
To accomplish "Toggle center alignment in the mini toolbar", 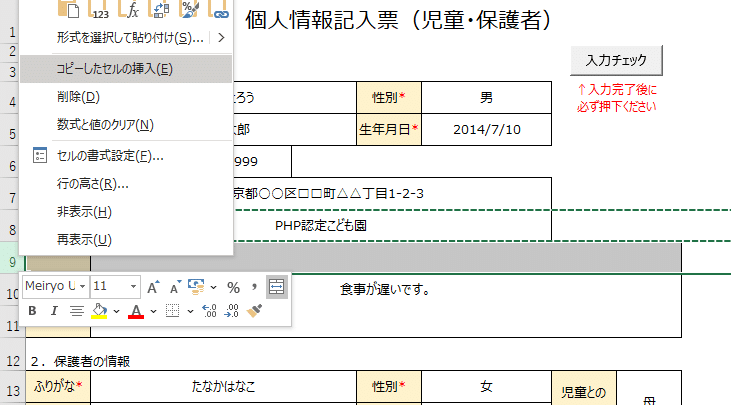I will click(76, 311).
